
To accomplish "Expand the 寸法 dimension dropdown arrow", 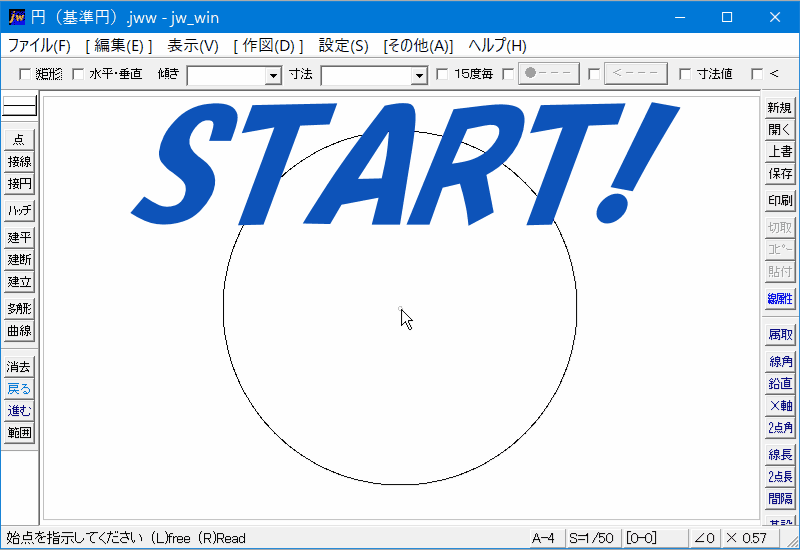I will click(419, 76).
